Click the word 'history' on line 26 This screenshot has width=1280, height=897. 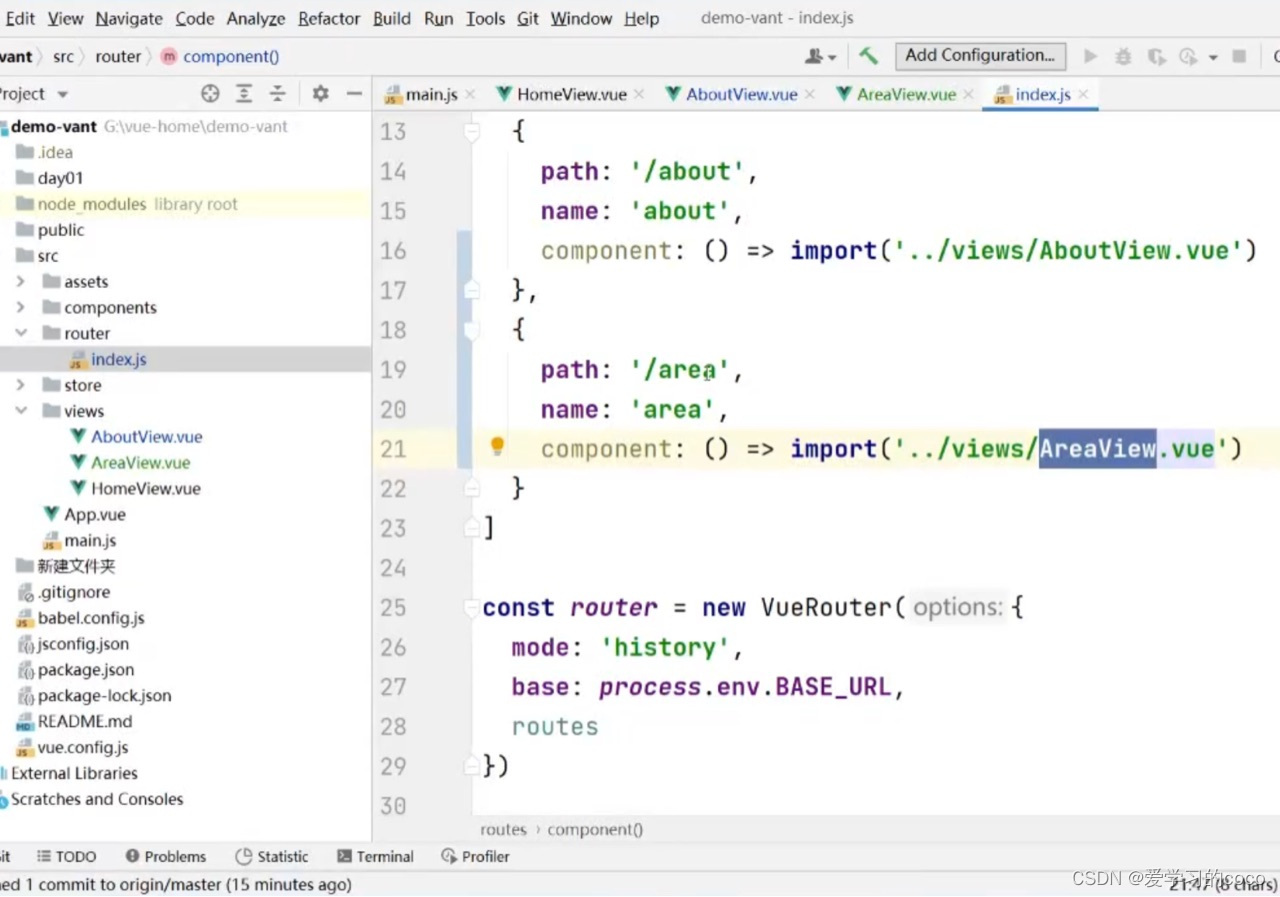click(665, 648)
